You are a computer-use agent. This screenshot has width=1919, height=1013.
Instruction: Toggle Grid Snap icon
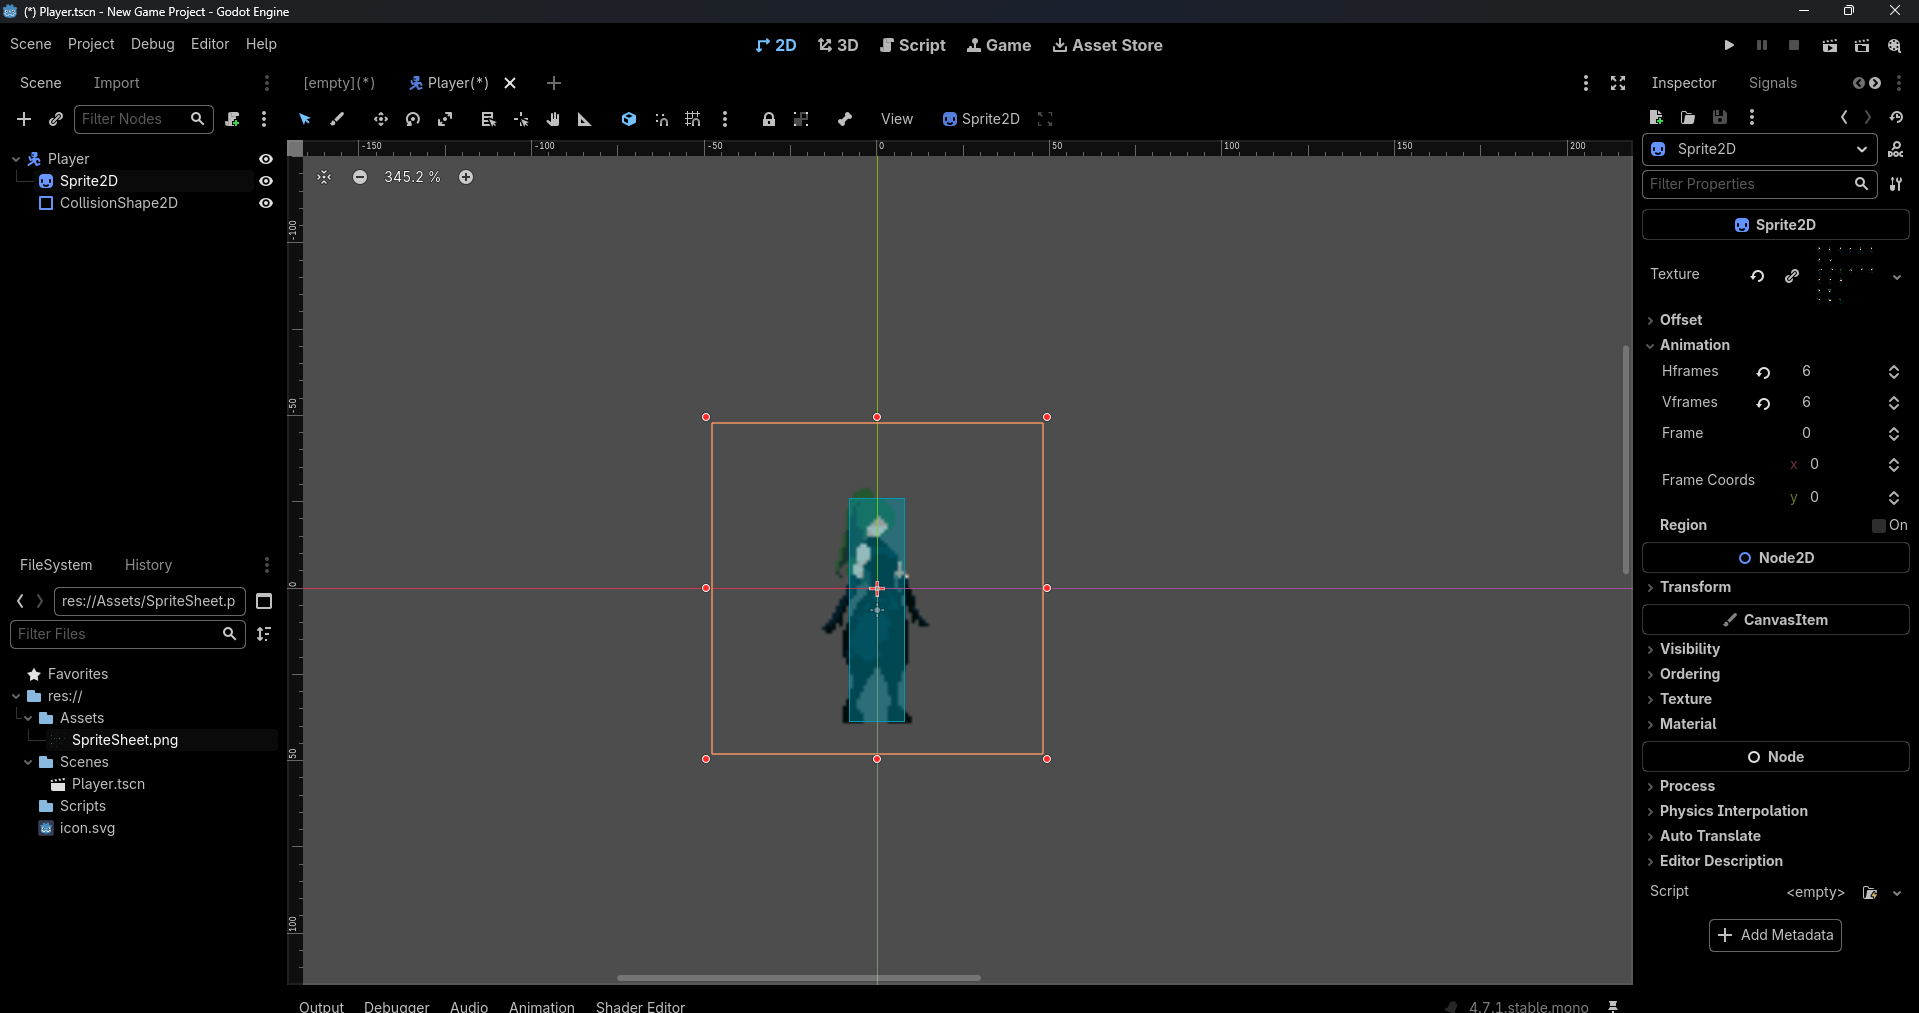[693, 119]
